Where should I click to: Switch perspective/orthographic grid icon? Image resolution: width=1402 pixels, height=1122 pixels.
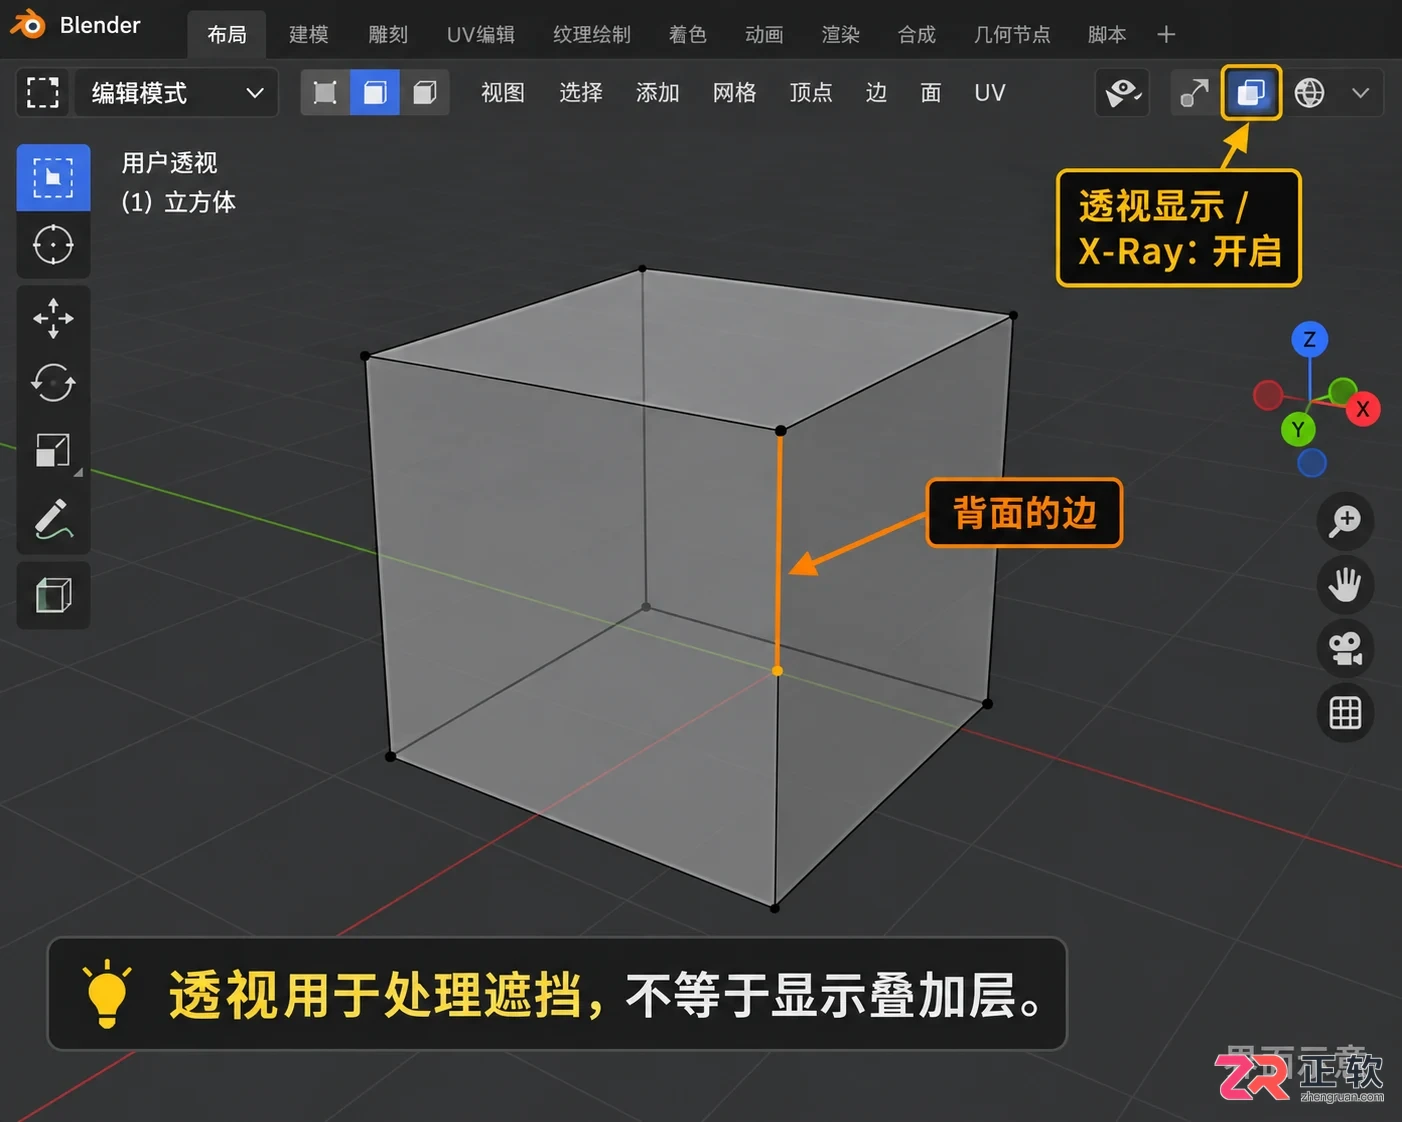click(x=1345, y=713)
